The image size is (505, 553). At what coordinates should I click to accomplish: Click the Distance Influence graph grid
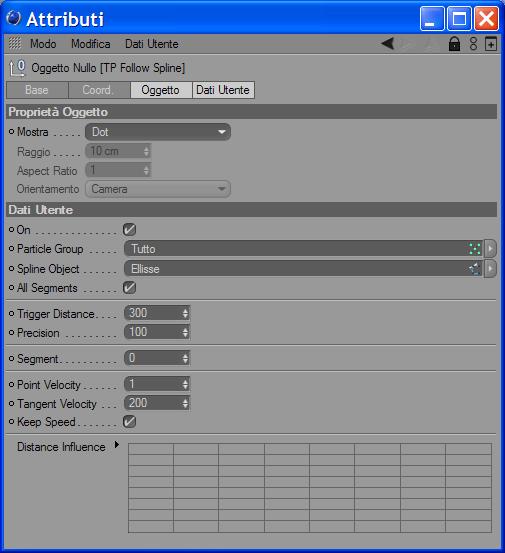pos(310,488)
